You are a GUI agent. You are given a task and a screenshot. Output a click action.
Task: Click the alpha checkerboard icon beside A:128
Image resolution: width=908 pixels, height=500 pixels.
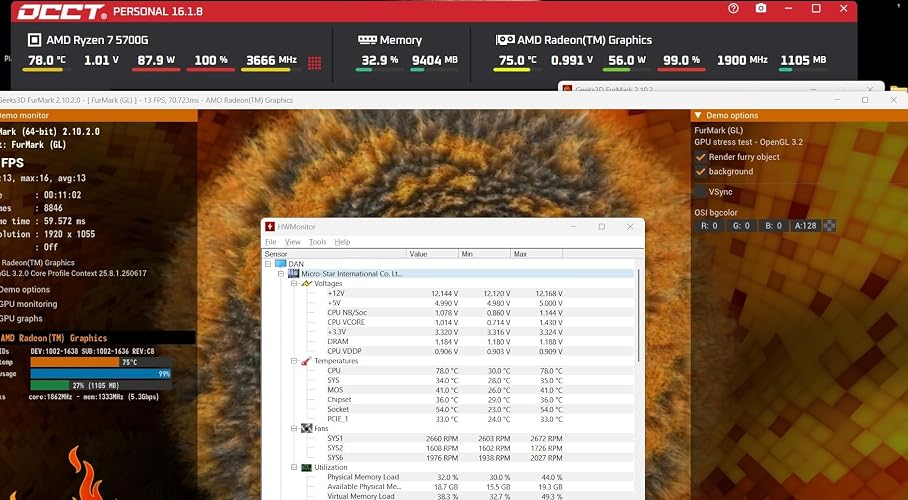830,226
